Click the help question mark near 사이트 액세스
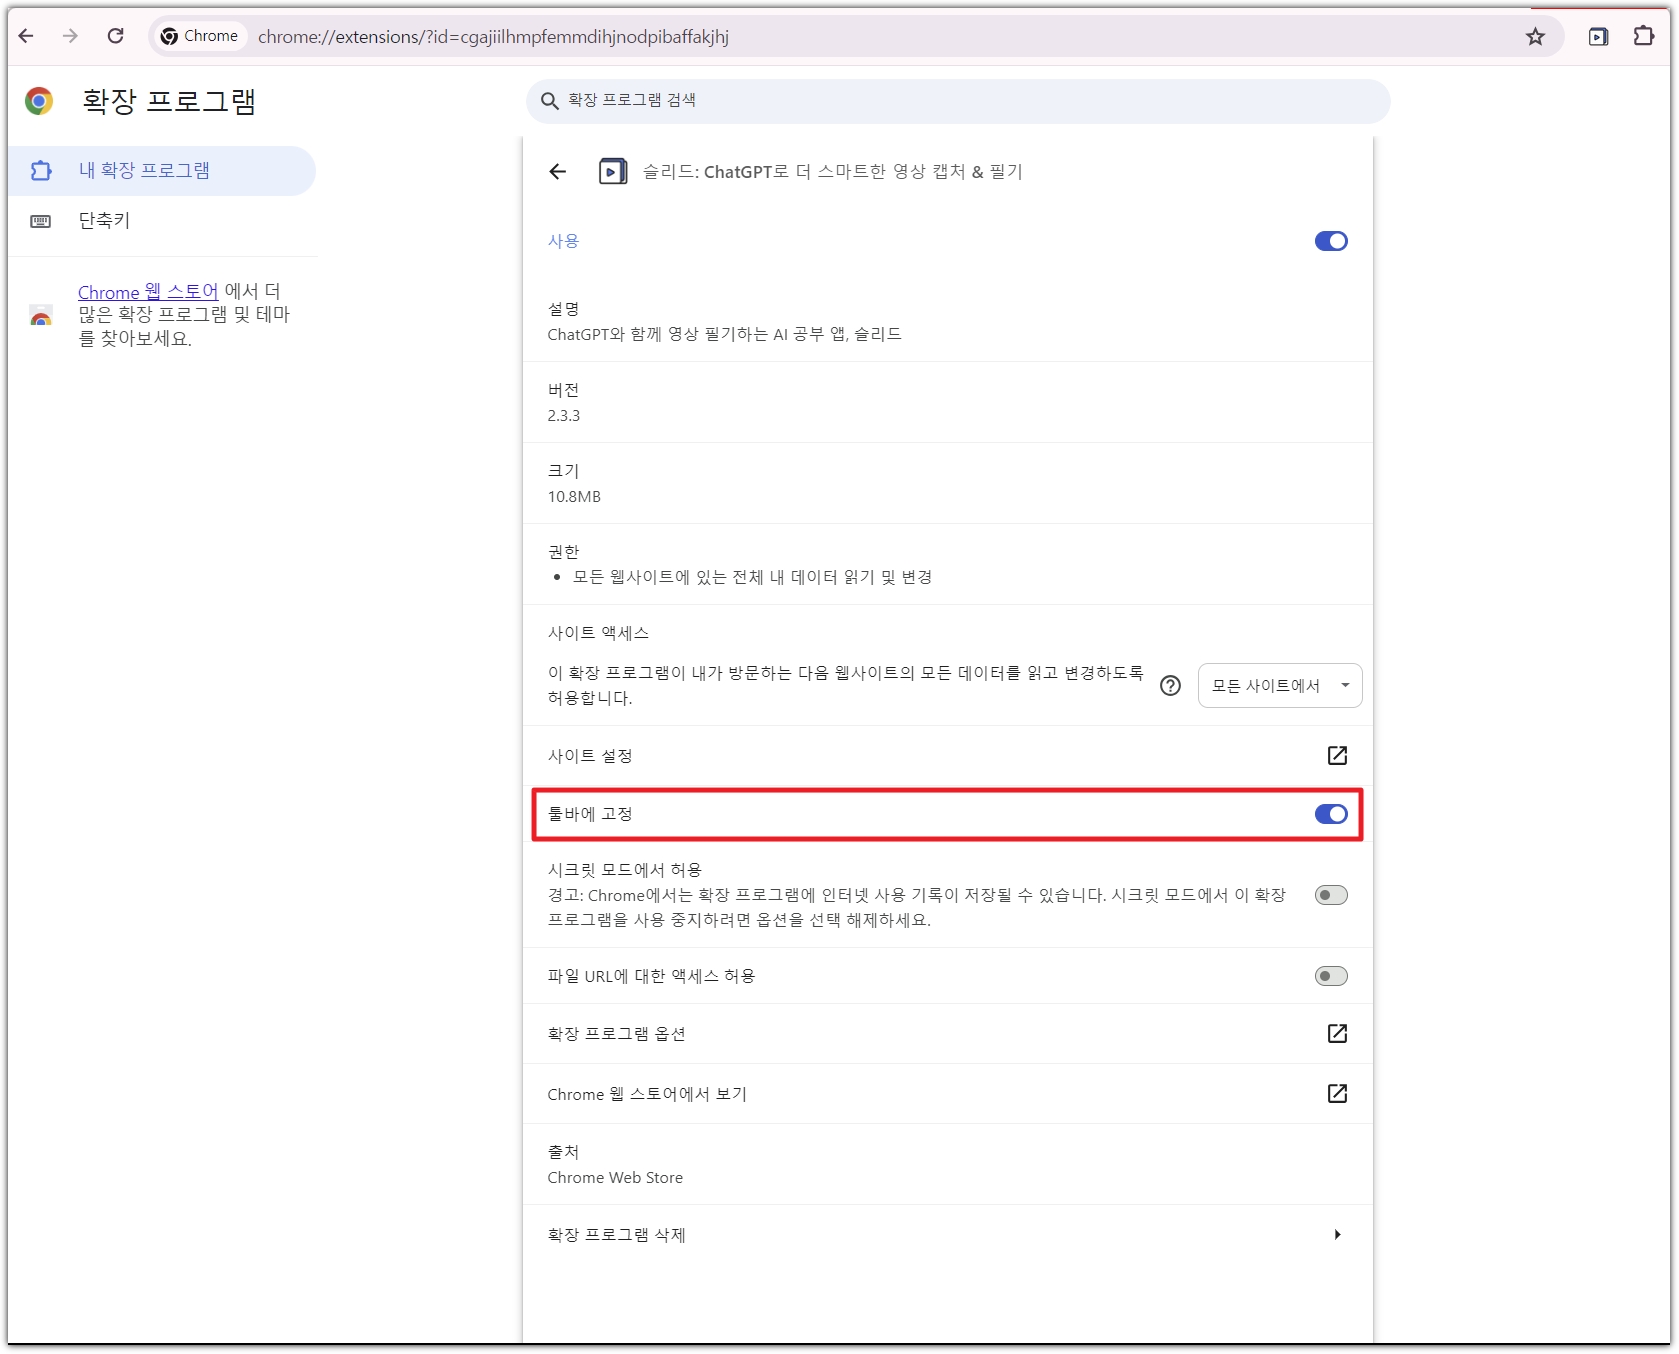1679x1354 pixels. [x=1170, y=686]
